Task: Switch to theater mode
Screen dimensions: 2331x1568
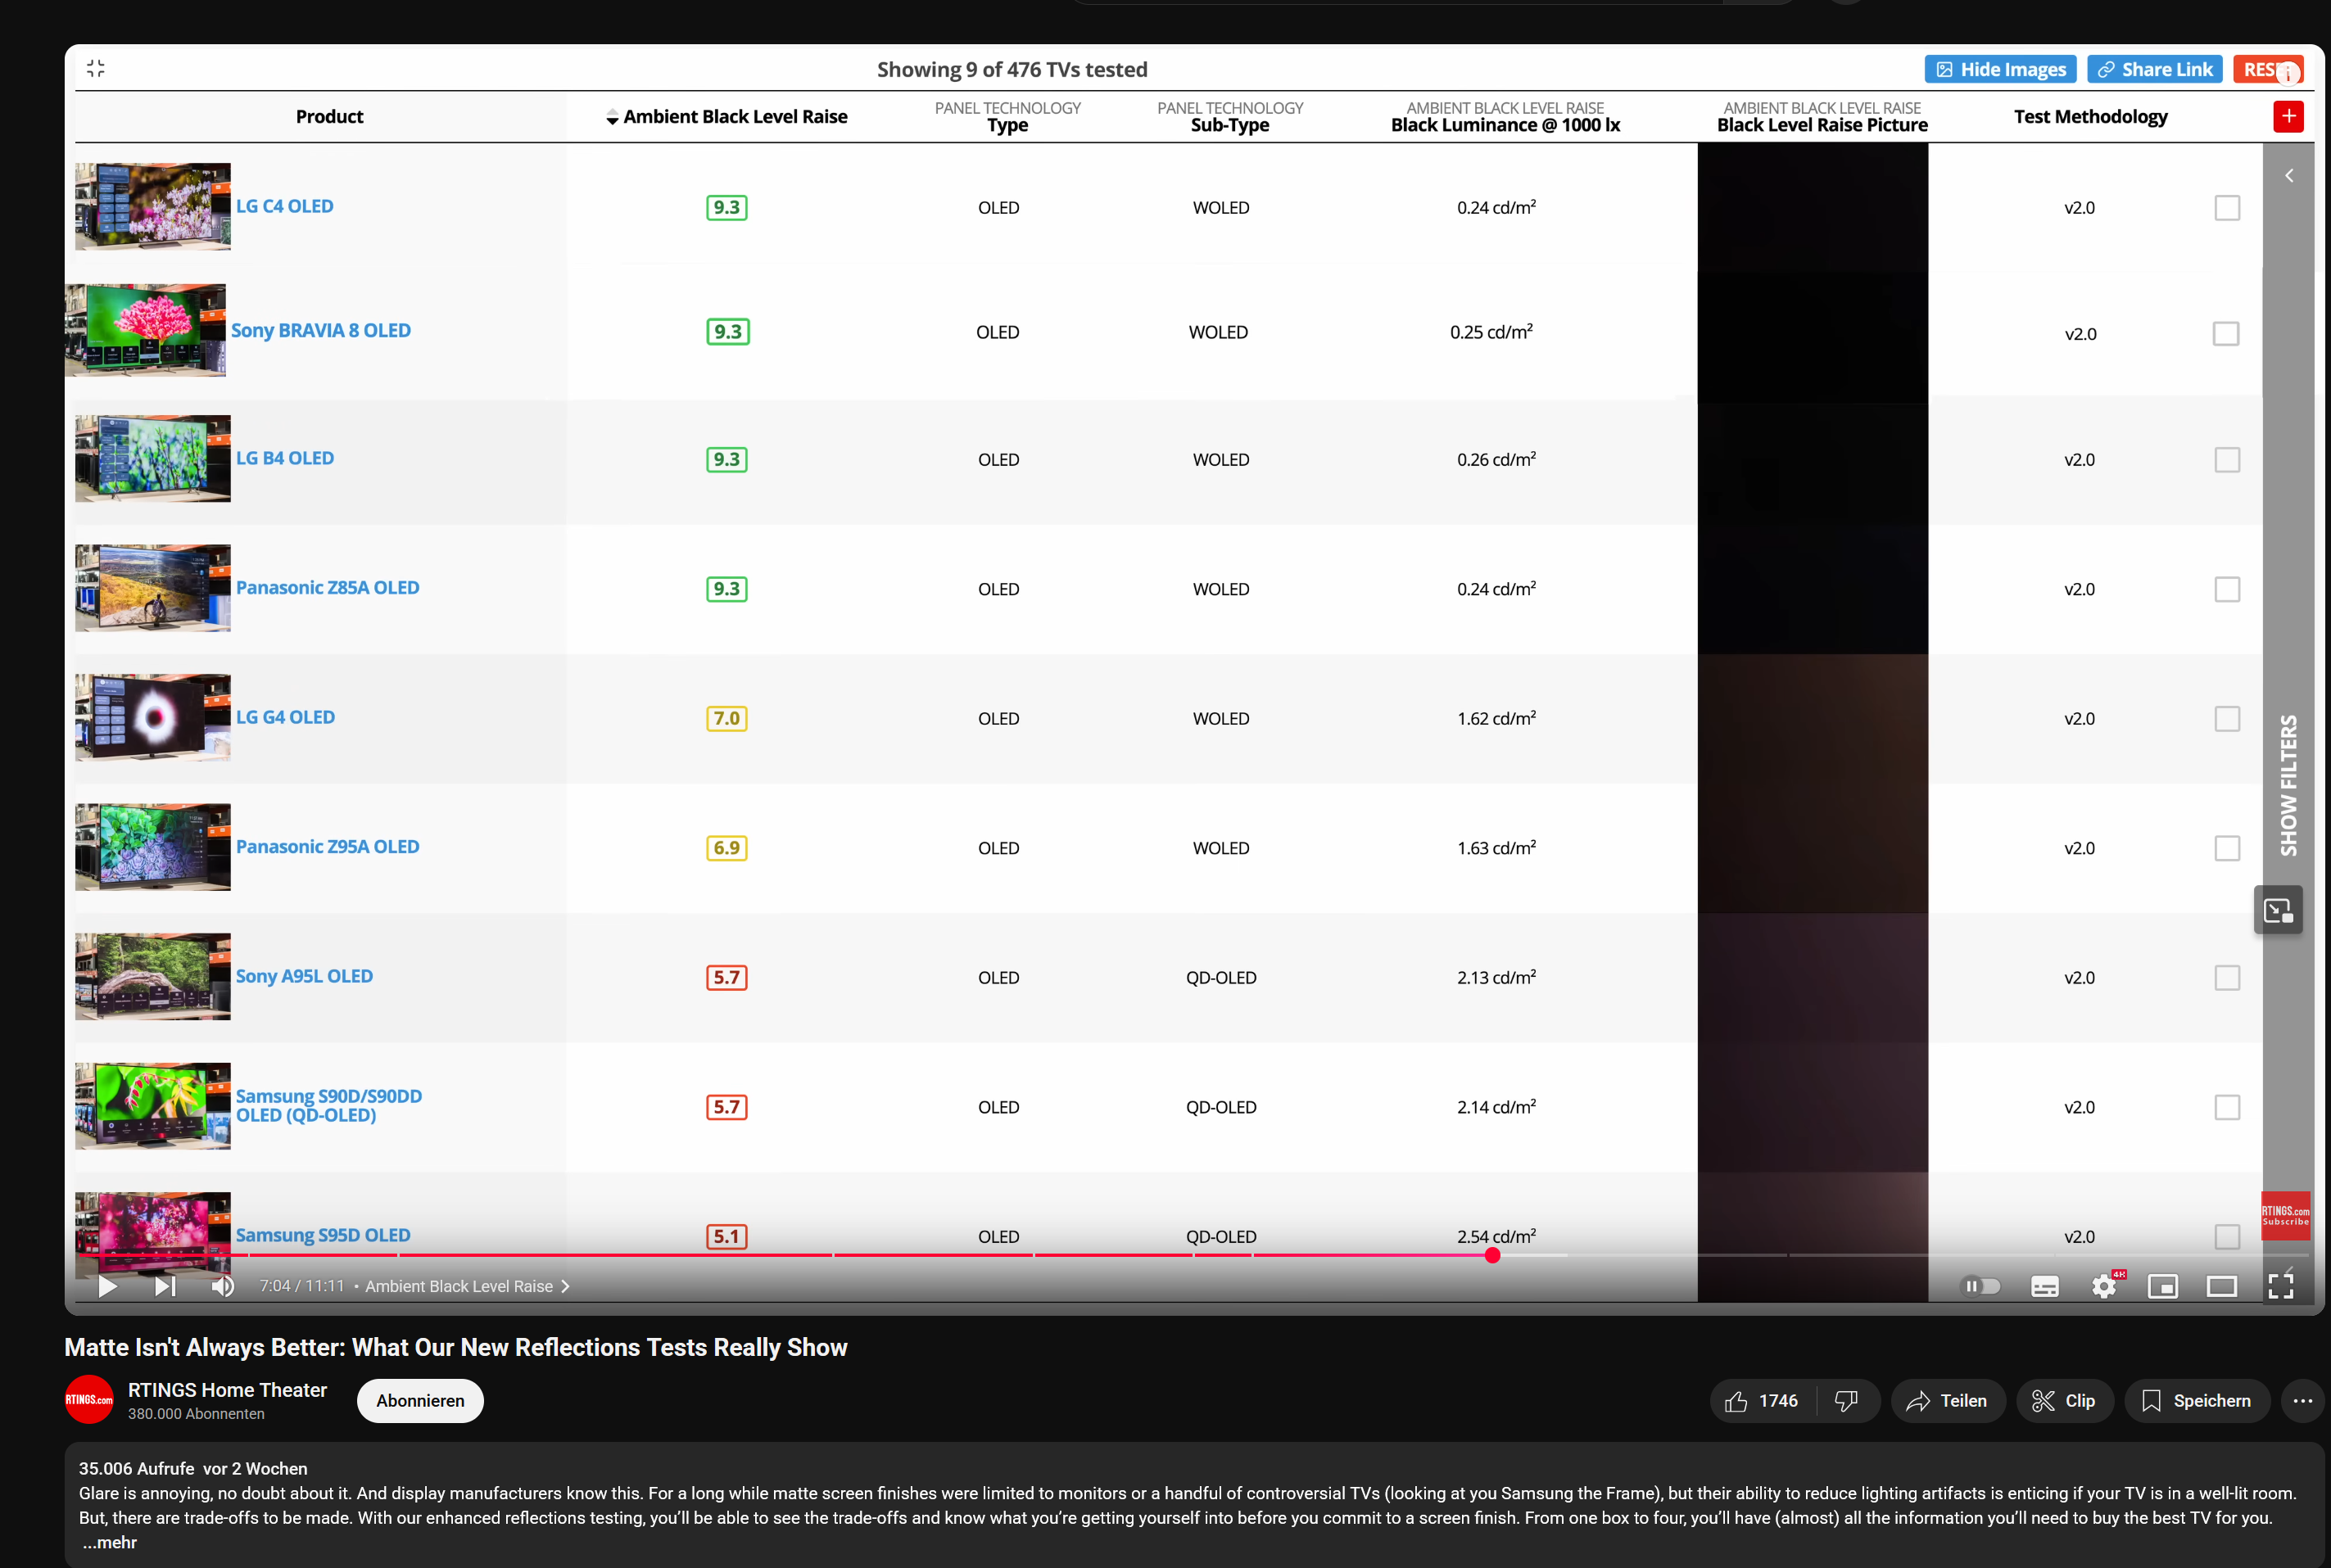Action: 2222,1286
